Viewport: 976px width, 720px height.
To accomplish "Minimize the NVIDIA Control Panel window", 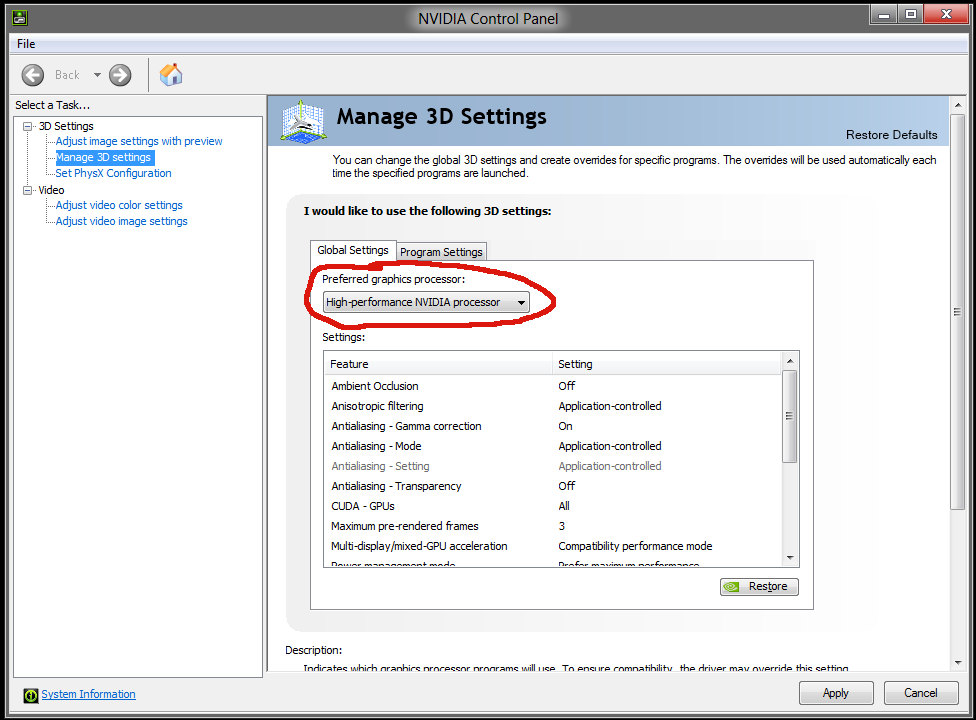I will [x=884, y=14].
